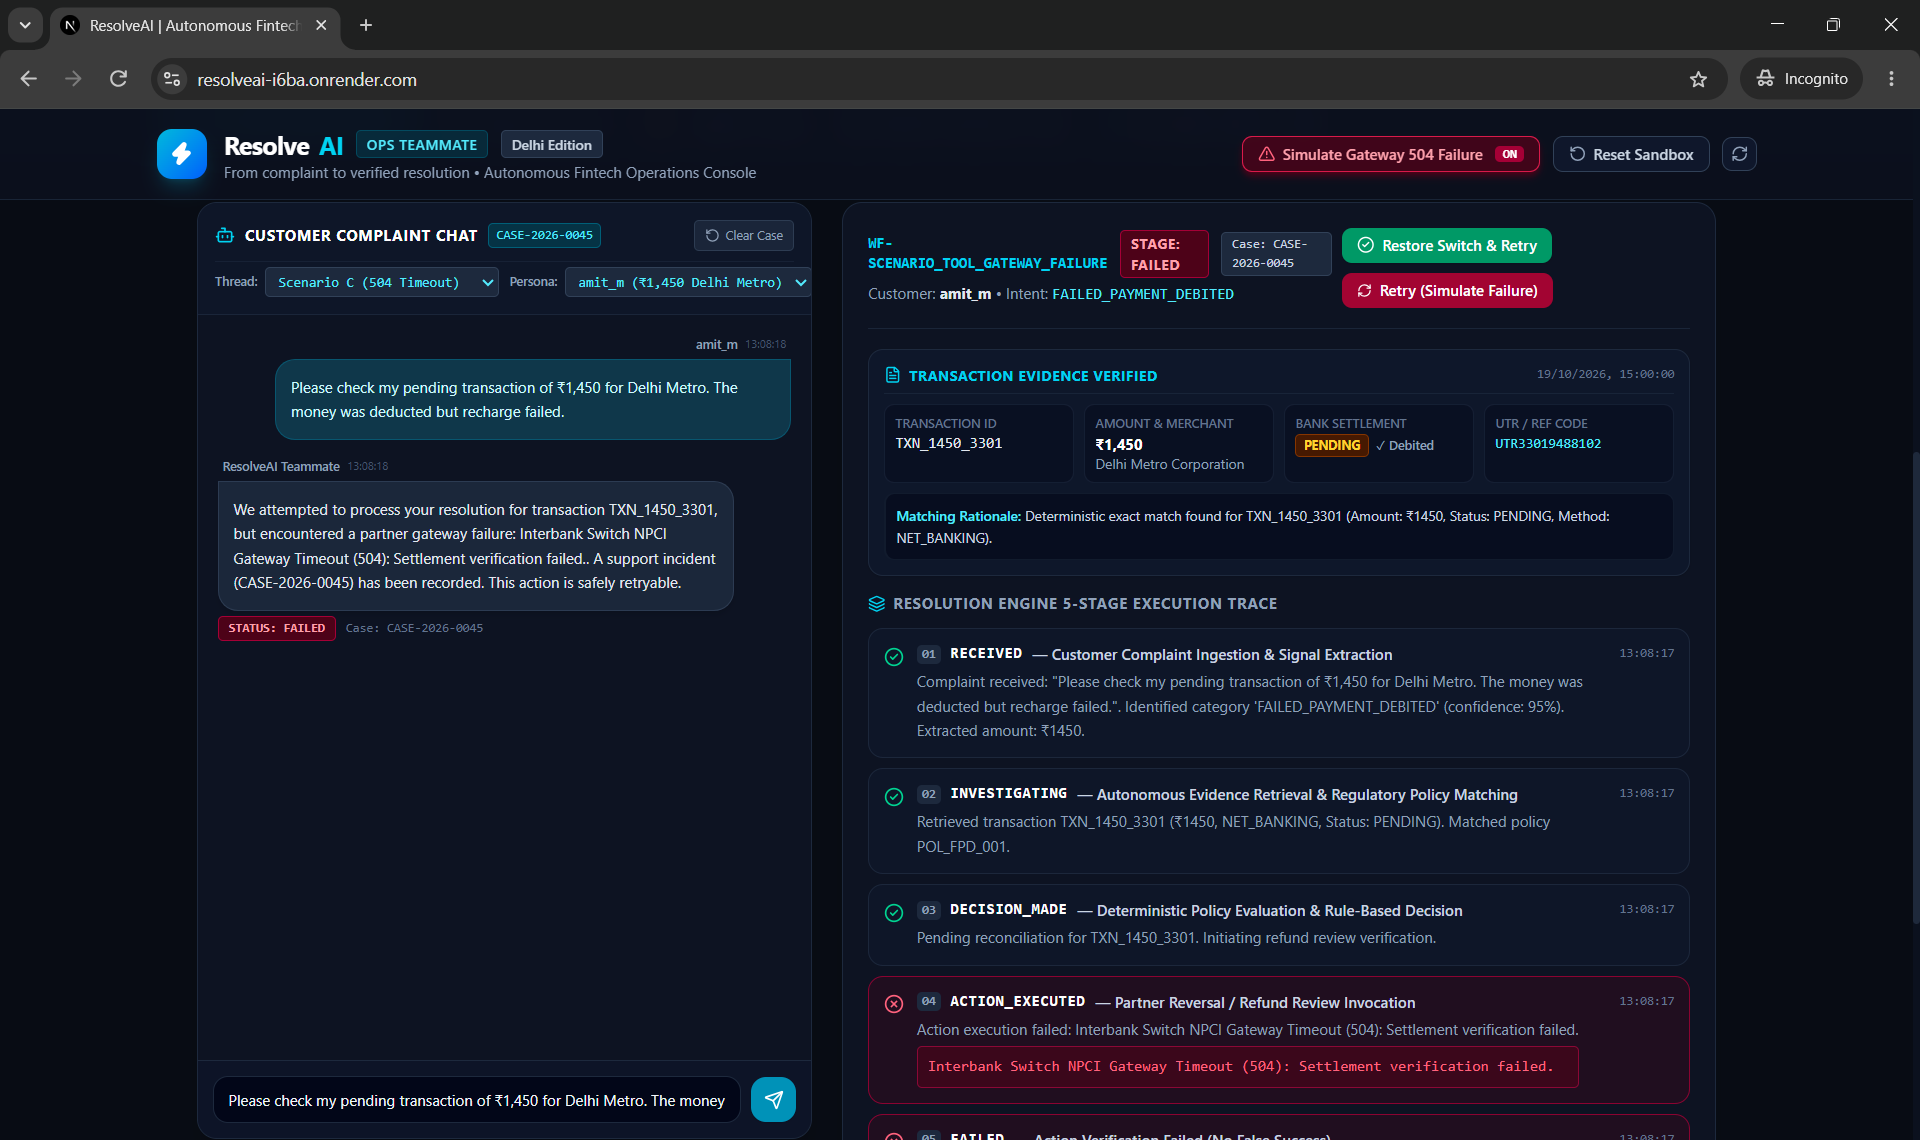Click the STAGE: FAILED workflow badge
1920x1140 pixels.
click(x=1164, y=254)
